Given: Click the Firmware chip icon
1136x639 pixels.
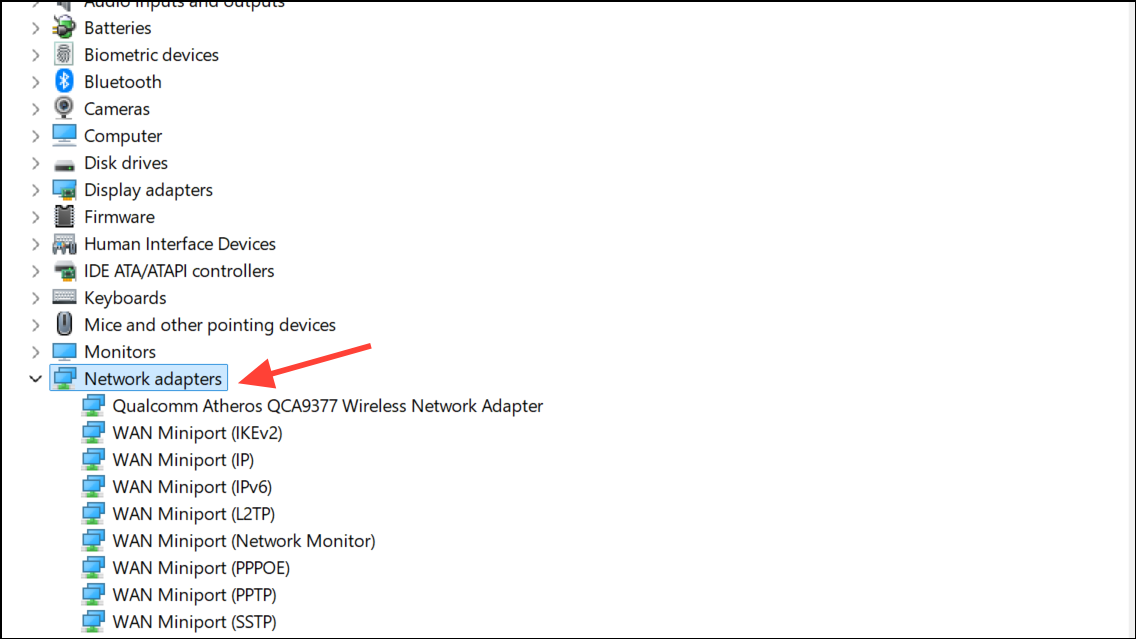Looking at the screenshot, I should point(64,217).
